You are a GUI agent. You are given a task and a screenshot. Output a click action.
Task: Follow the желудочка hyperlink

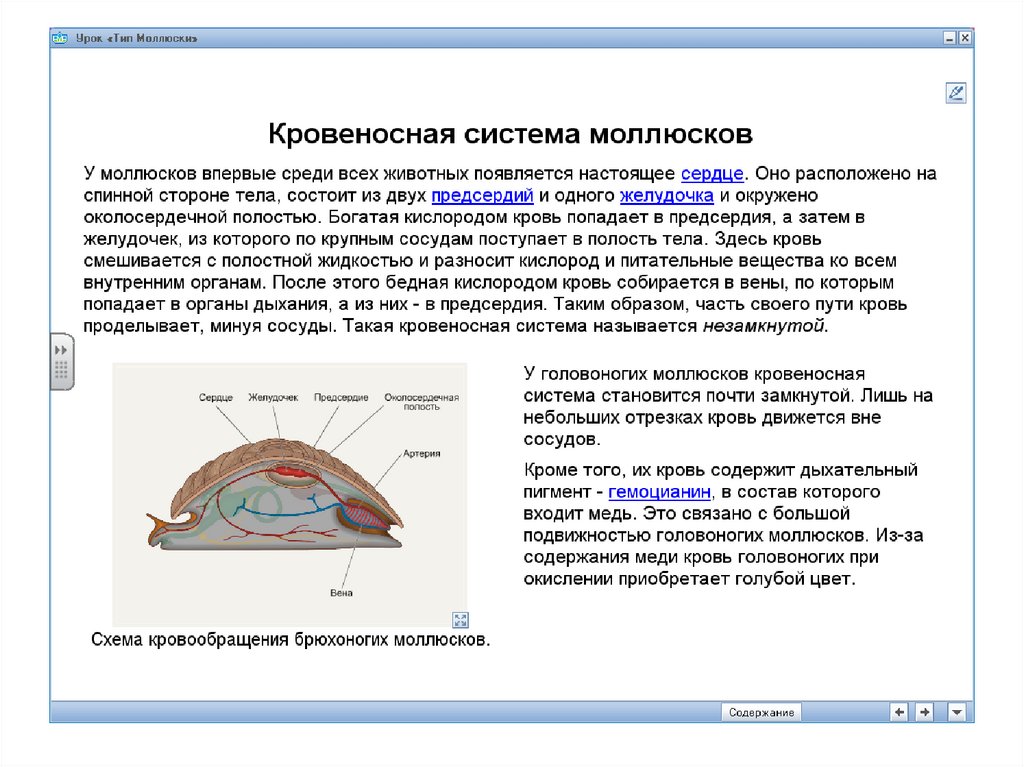pyautogui.click(x=666, y=195)
